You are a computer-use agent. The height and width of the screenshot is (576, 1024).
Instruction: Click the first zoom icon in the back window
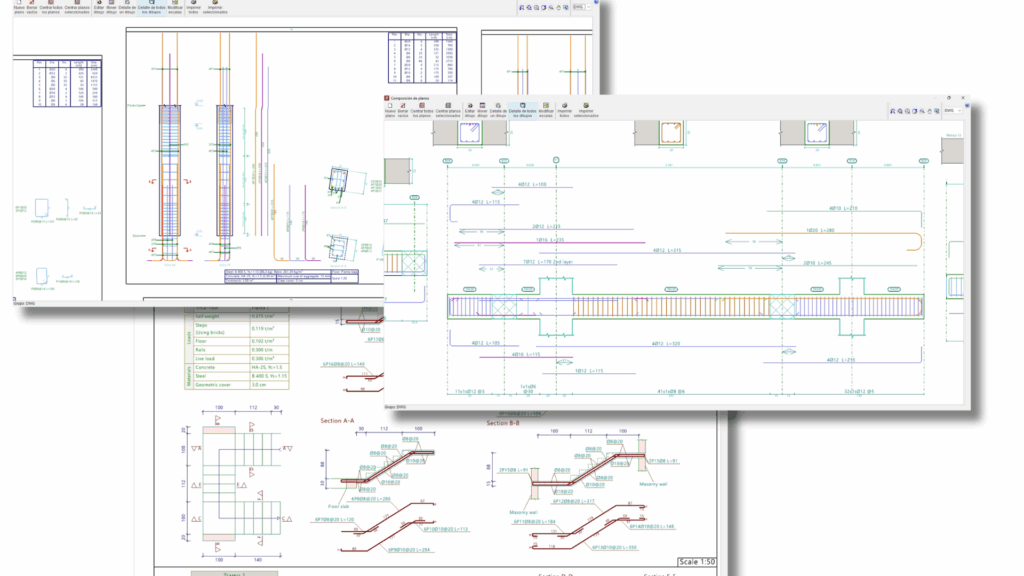(522, 8)
